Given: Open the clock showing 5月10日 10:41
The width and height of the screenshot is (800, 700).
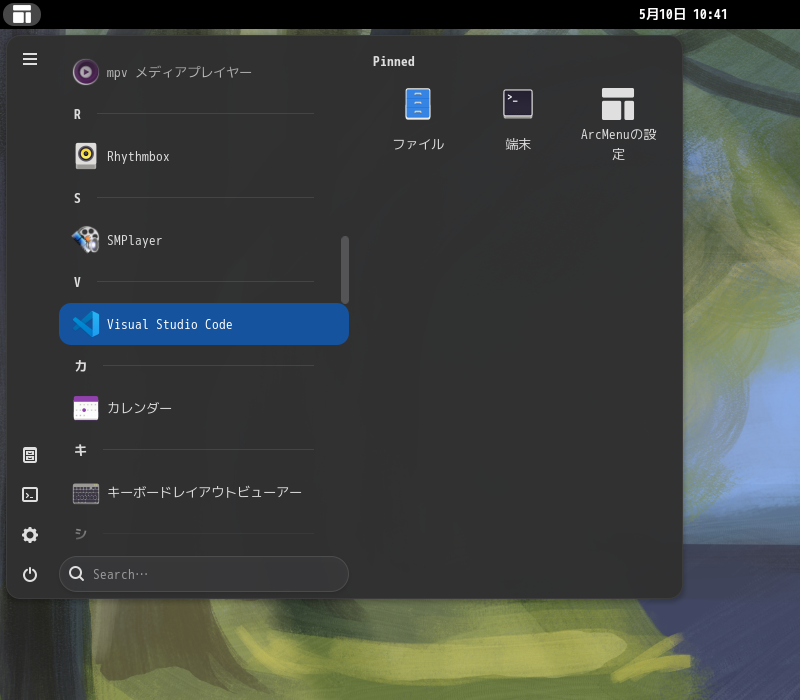Looking at the screenshot, I should [683, 14].
